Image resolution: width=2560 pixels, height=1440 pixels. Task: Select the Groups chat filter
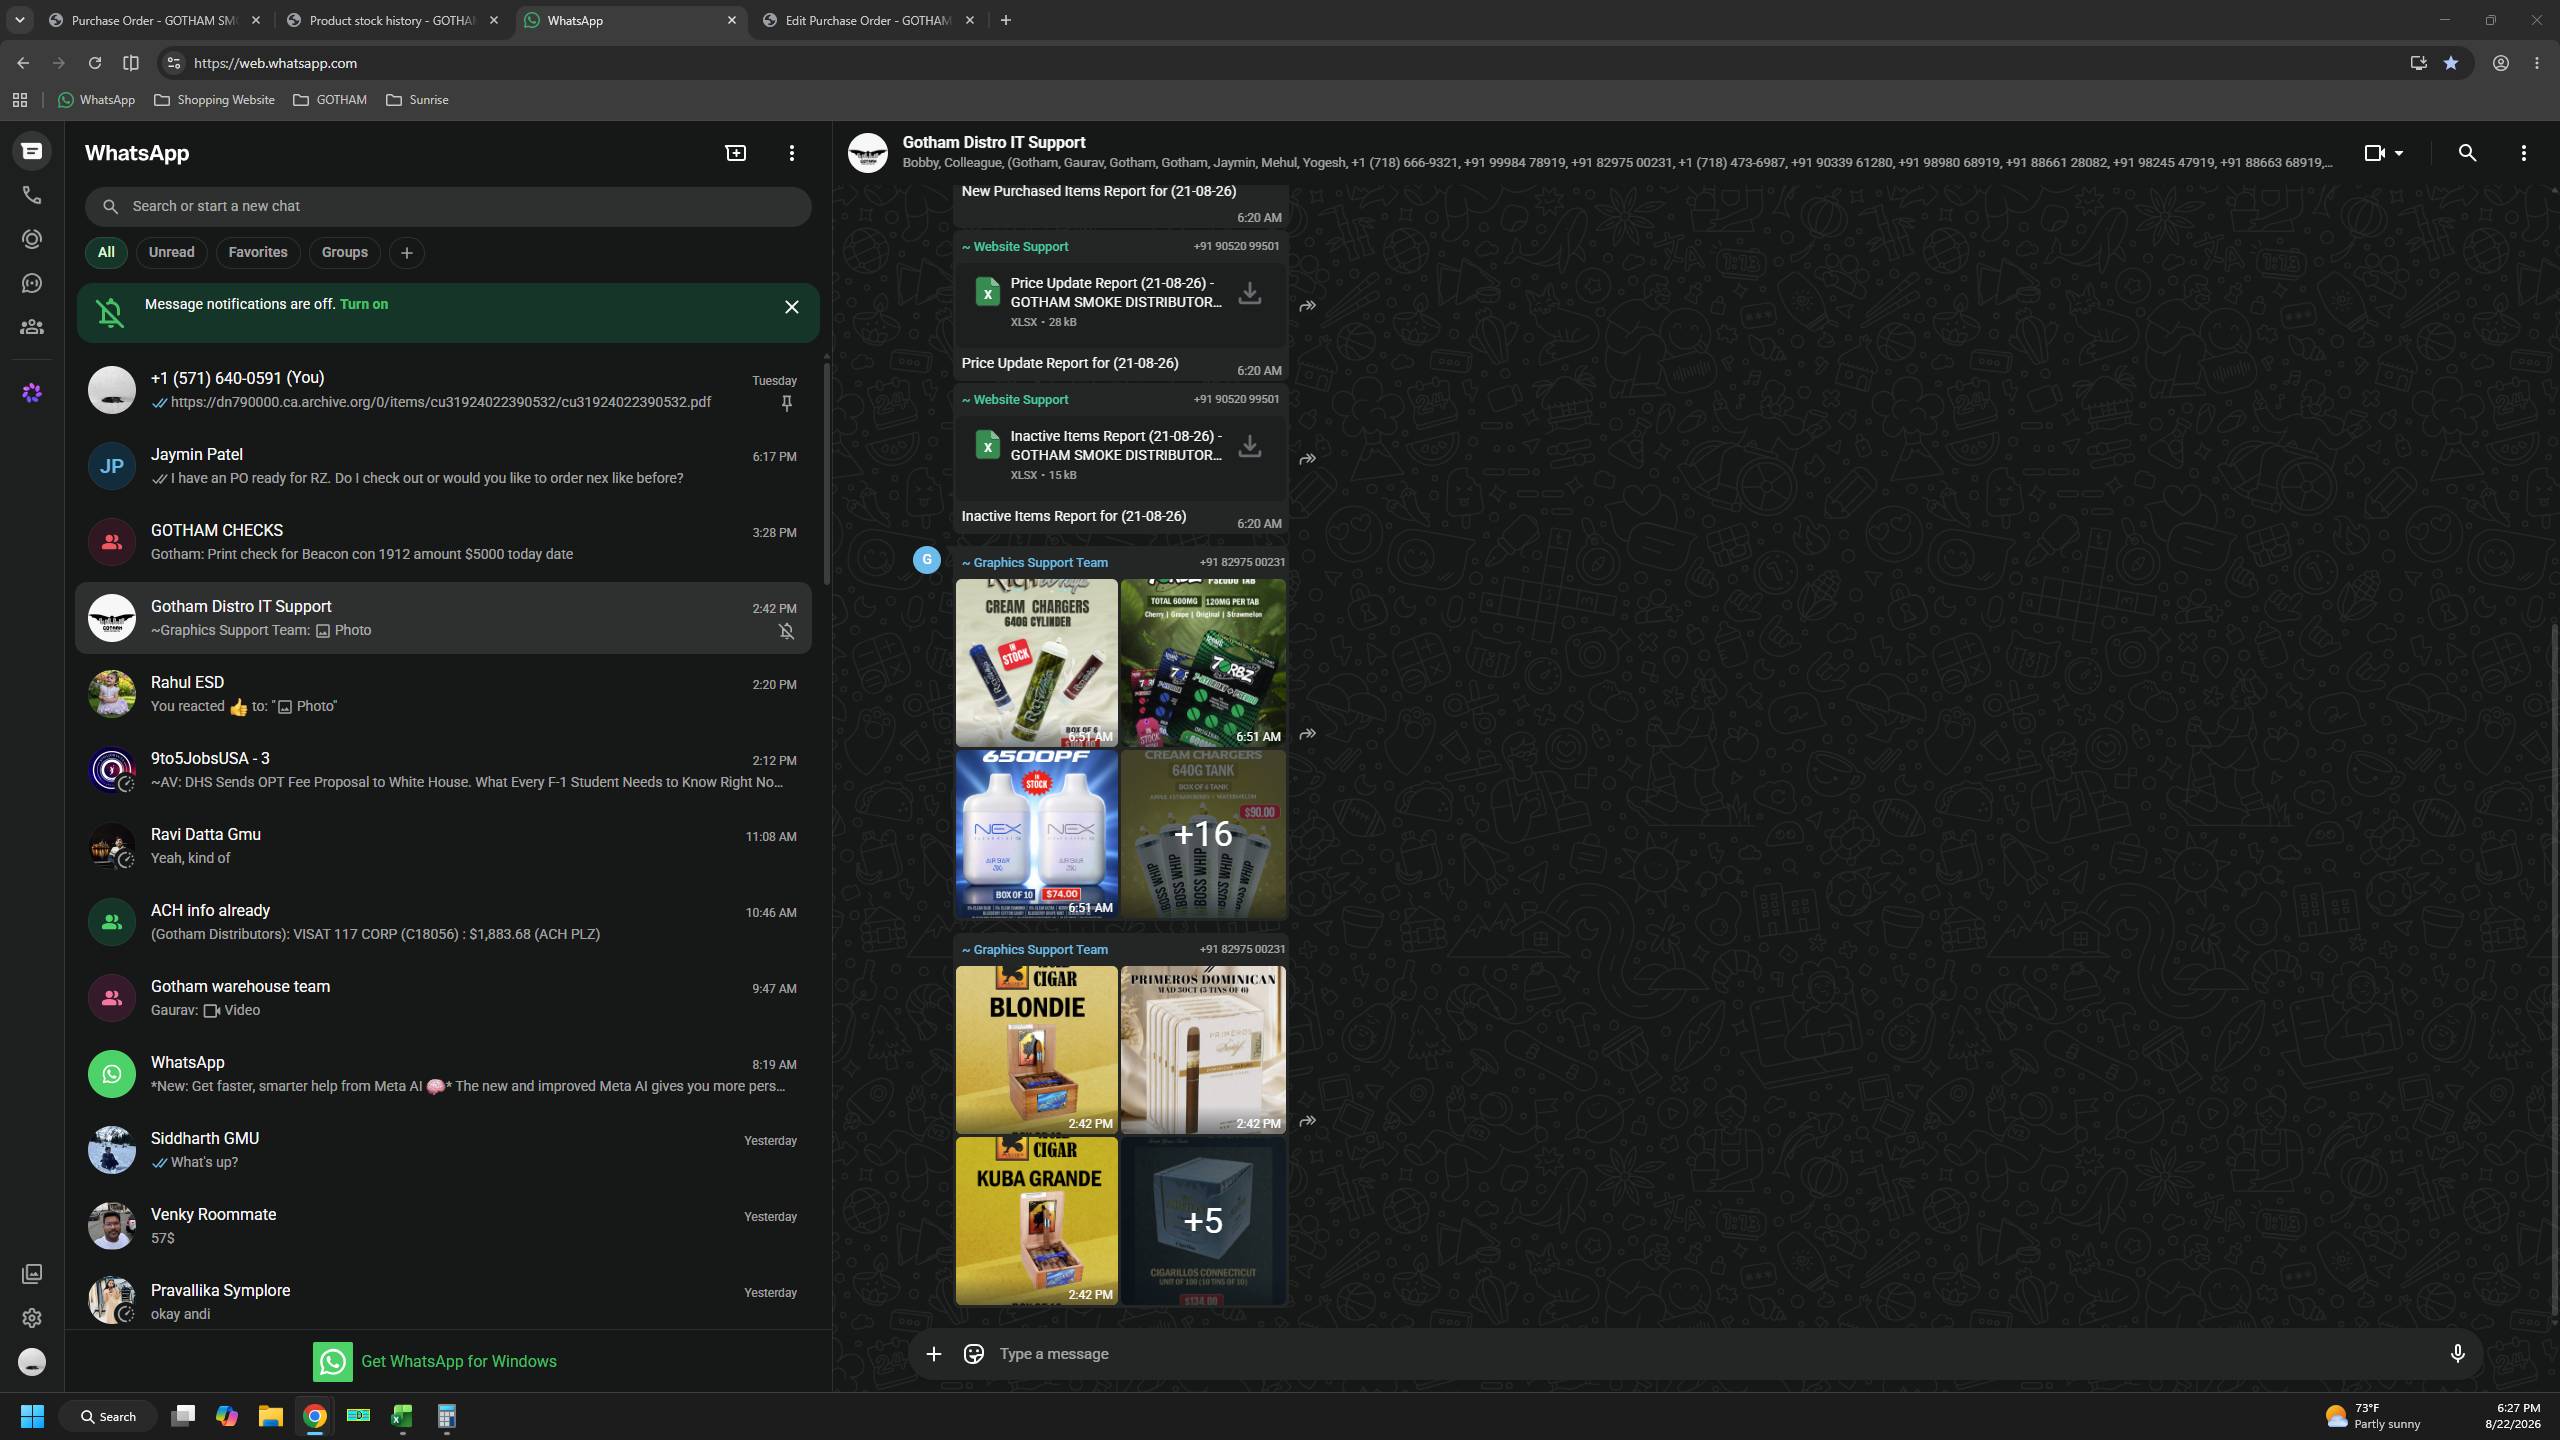pos(344,253)
